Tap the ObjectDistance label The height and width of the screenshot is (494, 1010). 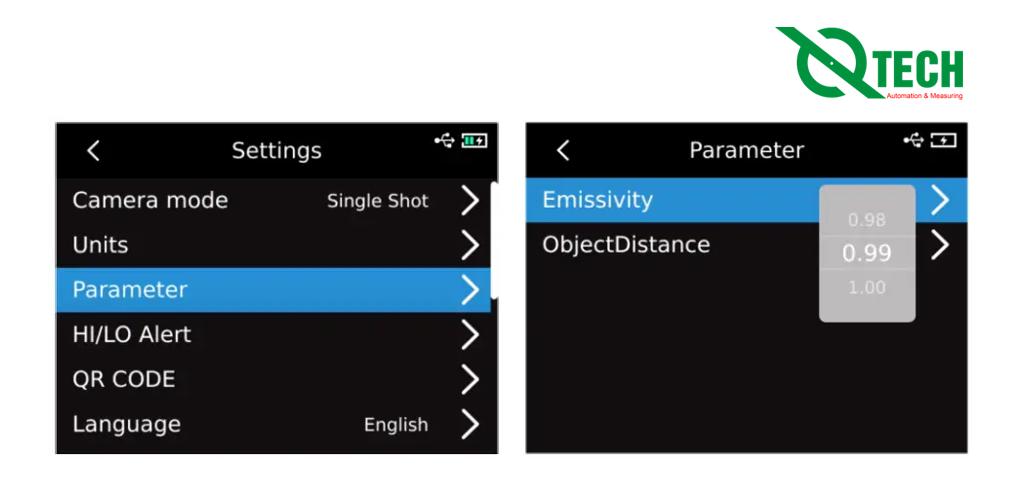(626, 245)
